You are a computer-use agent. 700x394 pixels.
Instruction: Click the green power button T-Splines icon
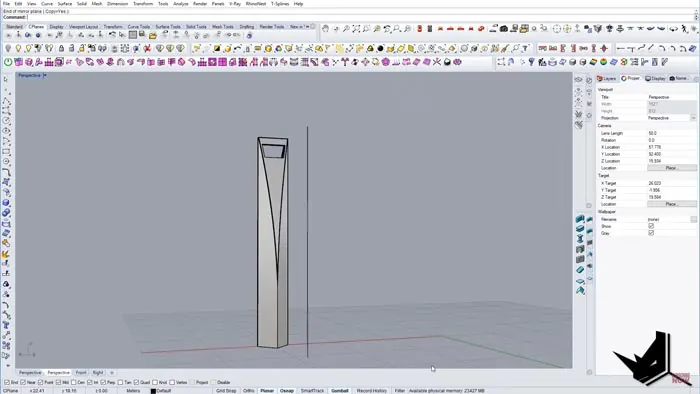point(8,62)
